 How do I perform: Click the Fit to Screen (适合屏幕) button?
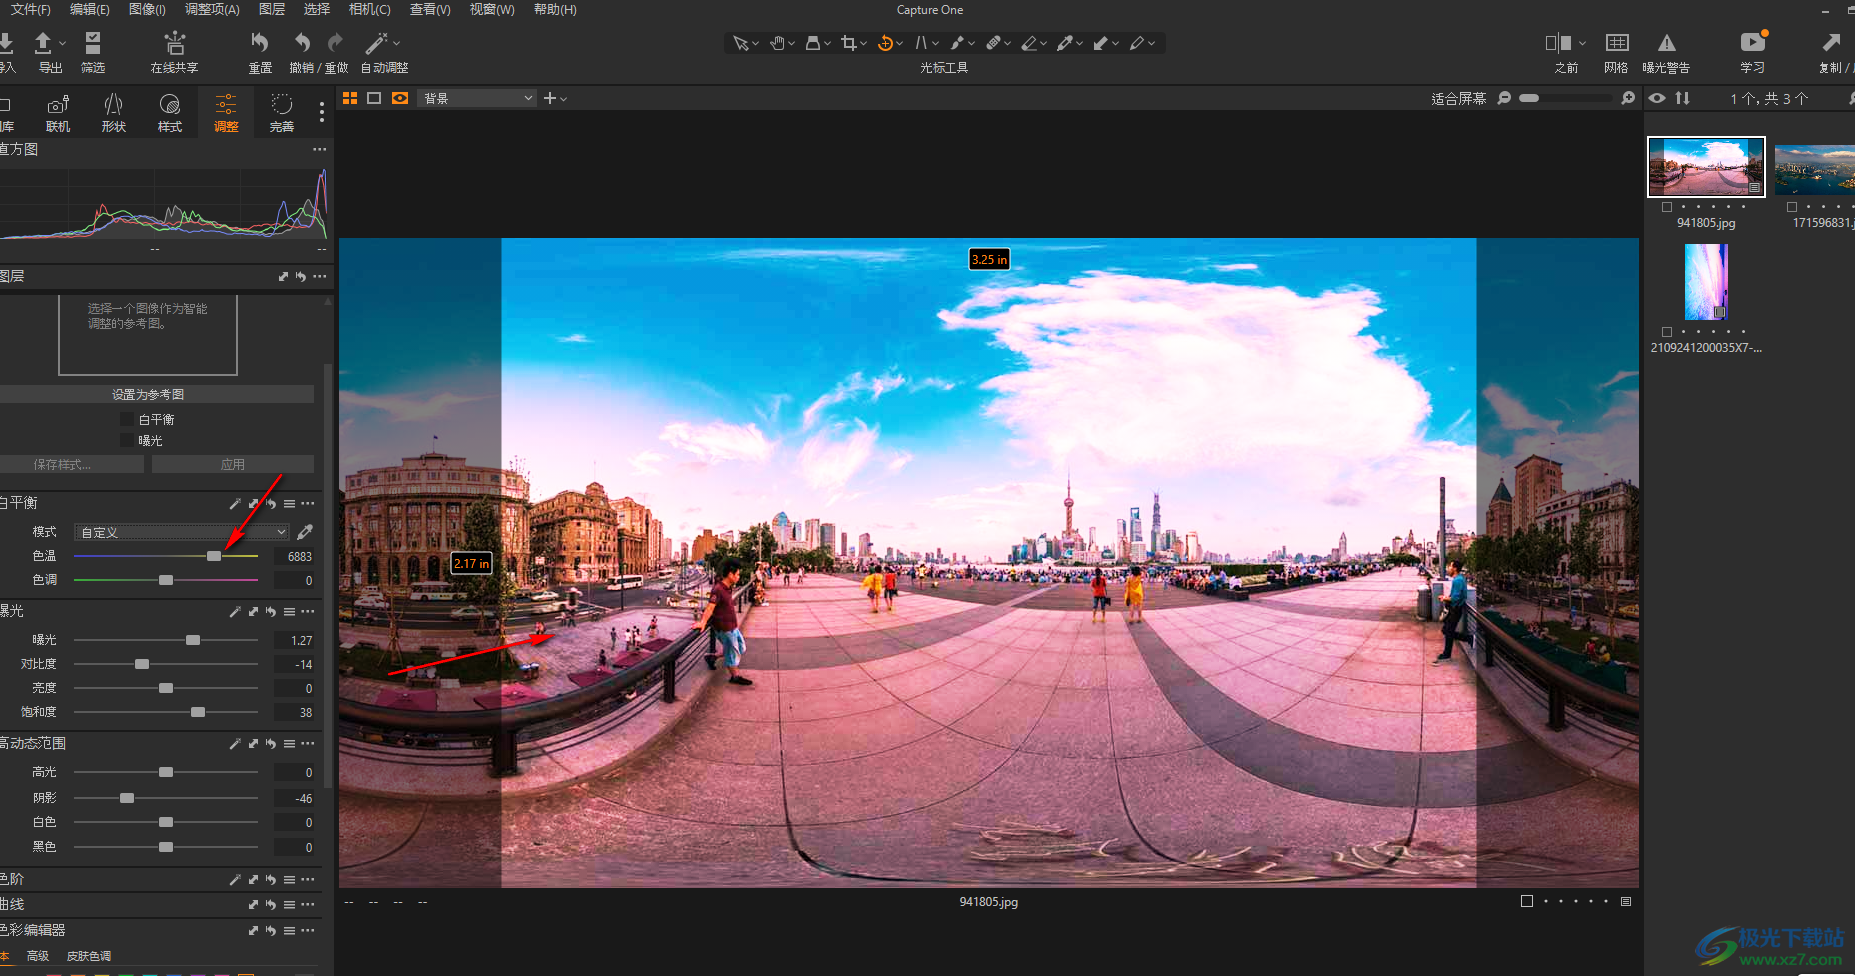[1458, 98]
